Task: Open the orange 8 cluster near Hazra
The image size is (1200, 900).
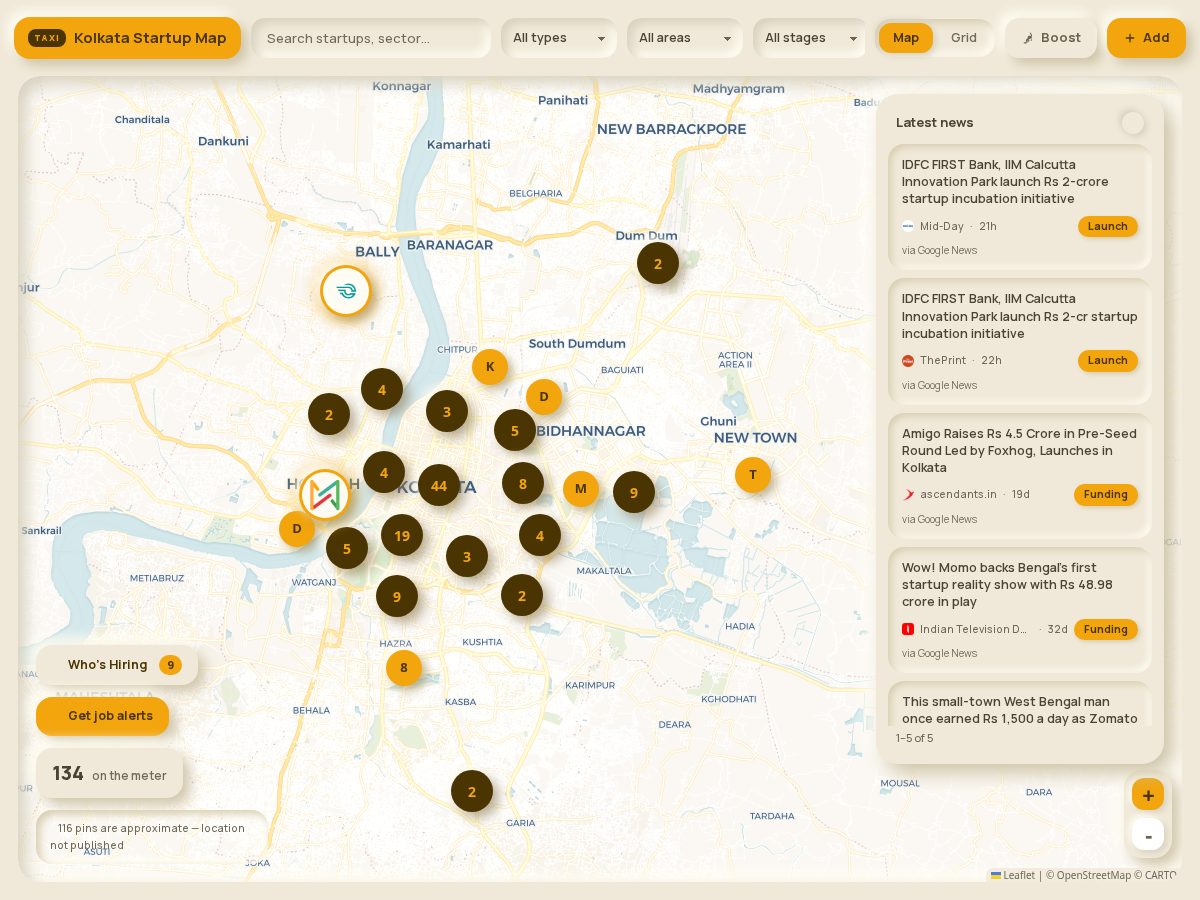Action: [x=404, y=668]
